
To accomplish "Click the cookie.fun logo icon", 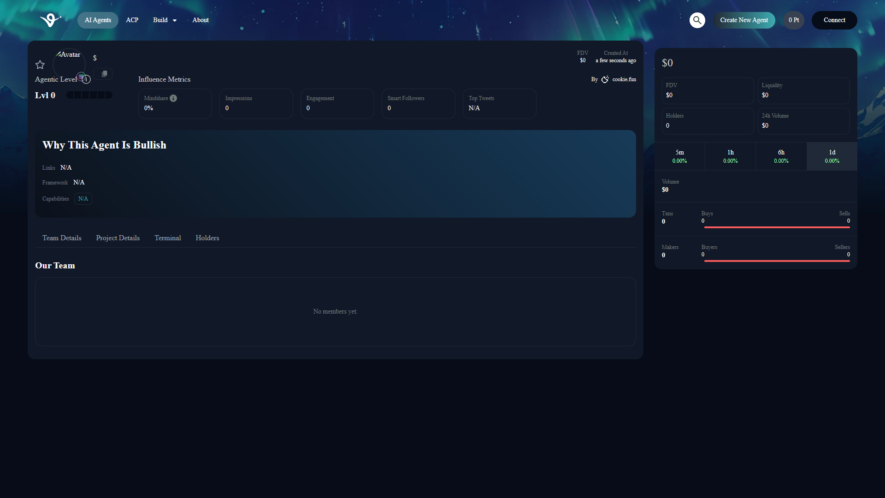I will pyautogui.click(x=605, y=80).
